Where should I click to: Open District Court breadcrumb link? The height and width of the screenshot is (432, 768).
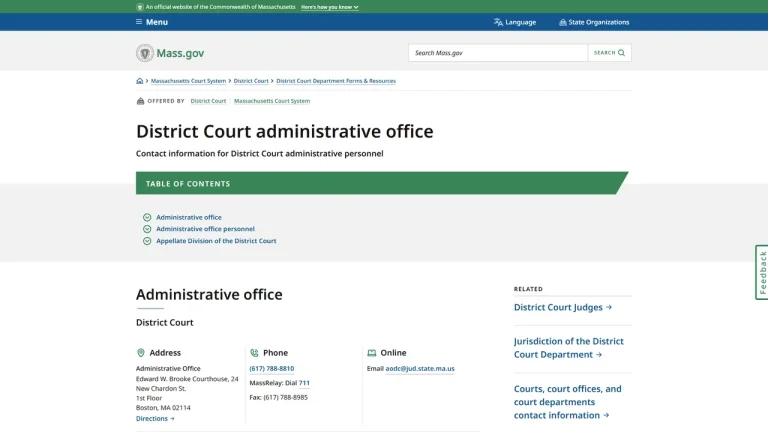coord(251,81)
